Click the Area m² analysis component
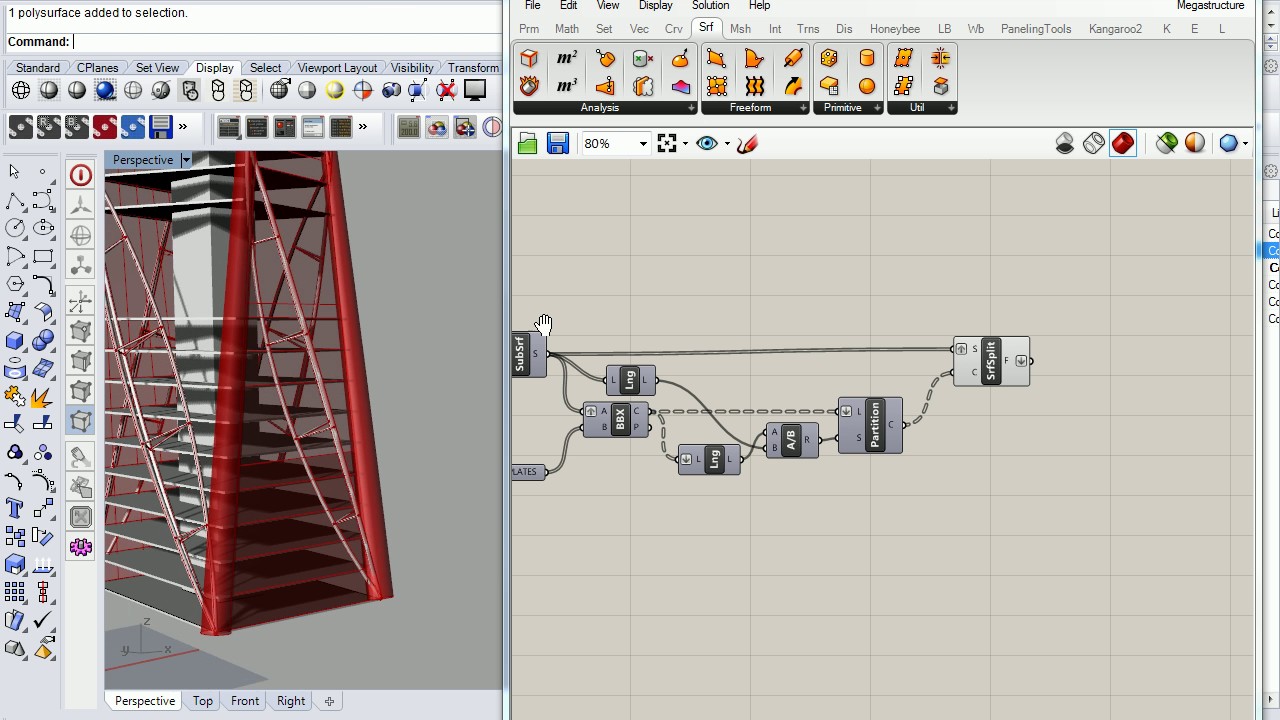 pos(567,58)
